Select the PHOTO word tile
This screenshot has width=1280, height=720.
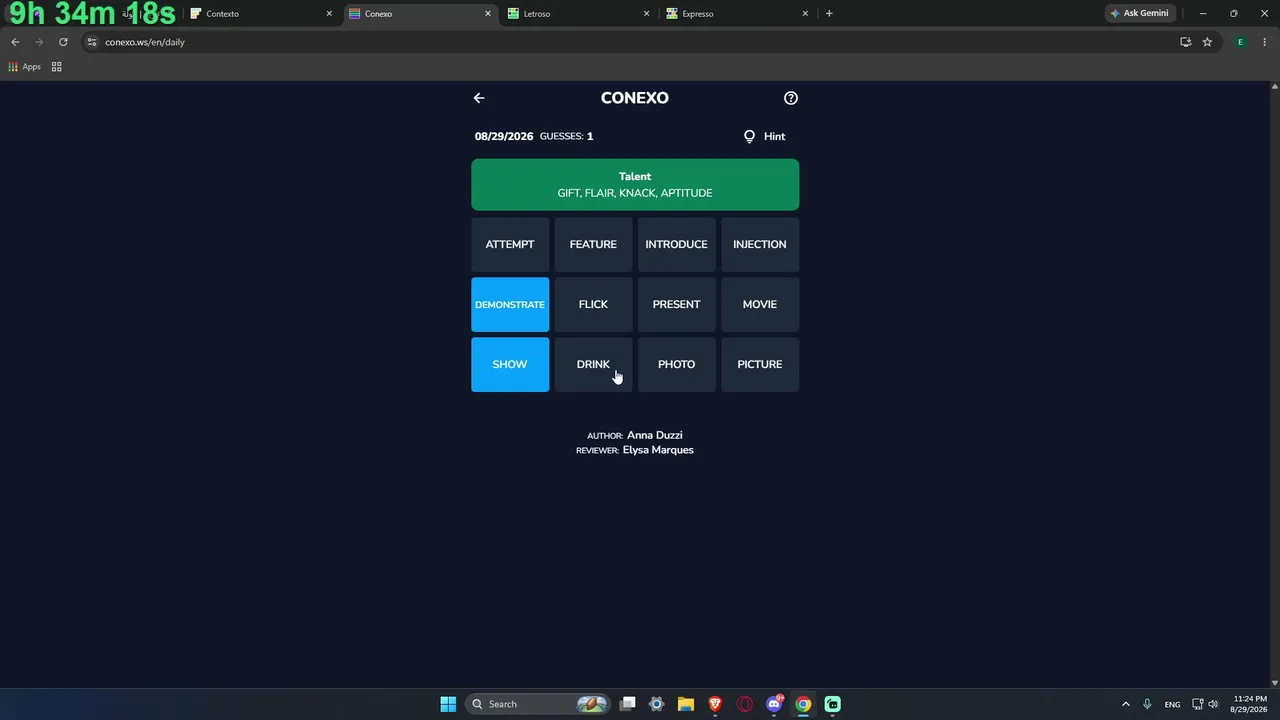tap(676, 364)
